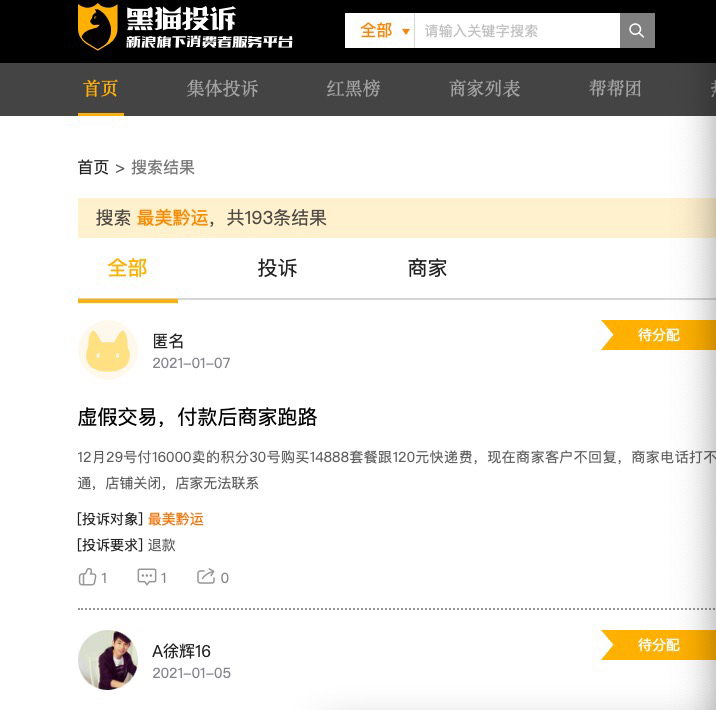The image size is (716, 710).
Task: Open the 最美黔运 merchant link under 投诉对象
Action: (176, 519)
